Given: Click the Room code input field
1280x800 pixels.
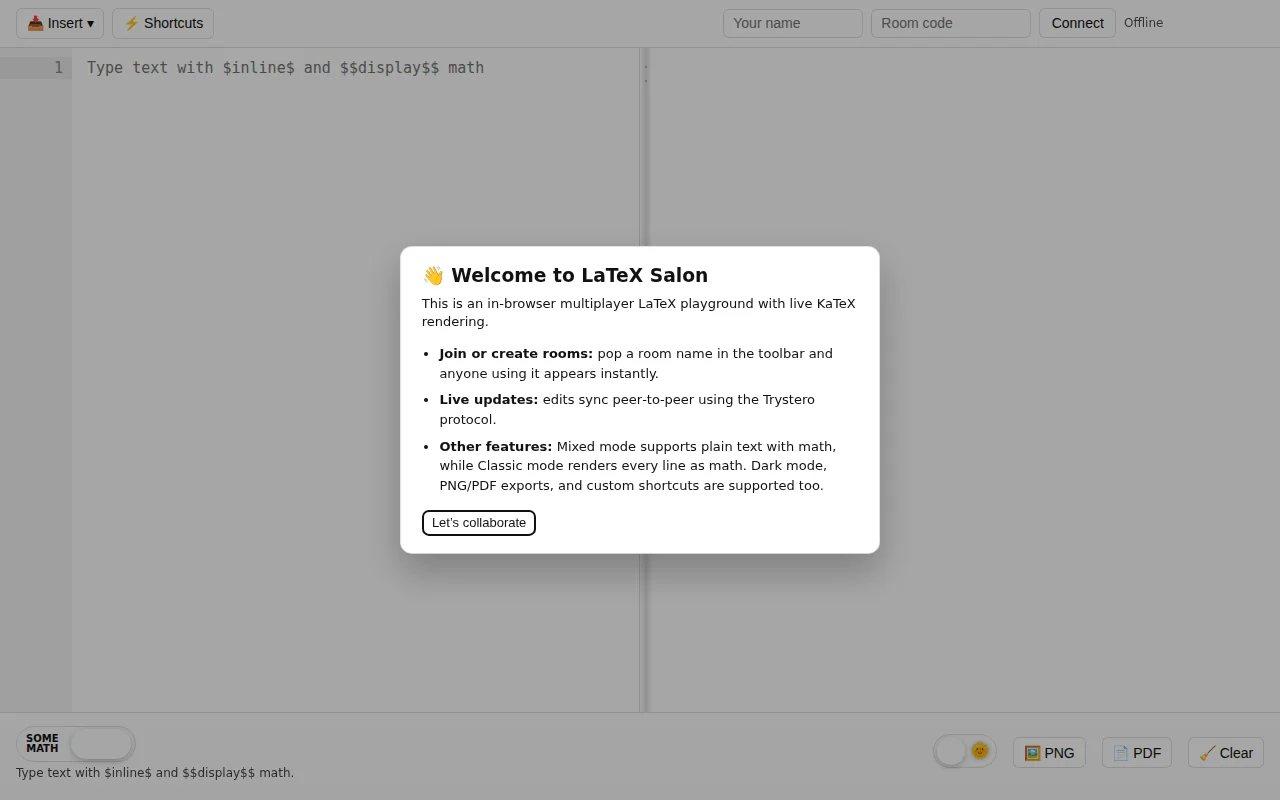Looking at the screenshot, I should pos(951,23).
